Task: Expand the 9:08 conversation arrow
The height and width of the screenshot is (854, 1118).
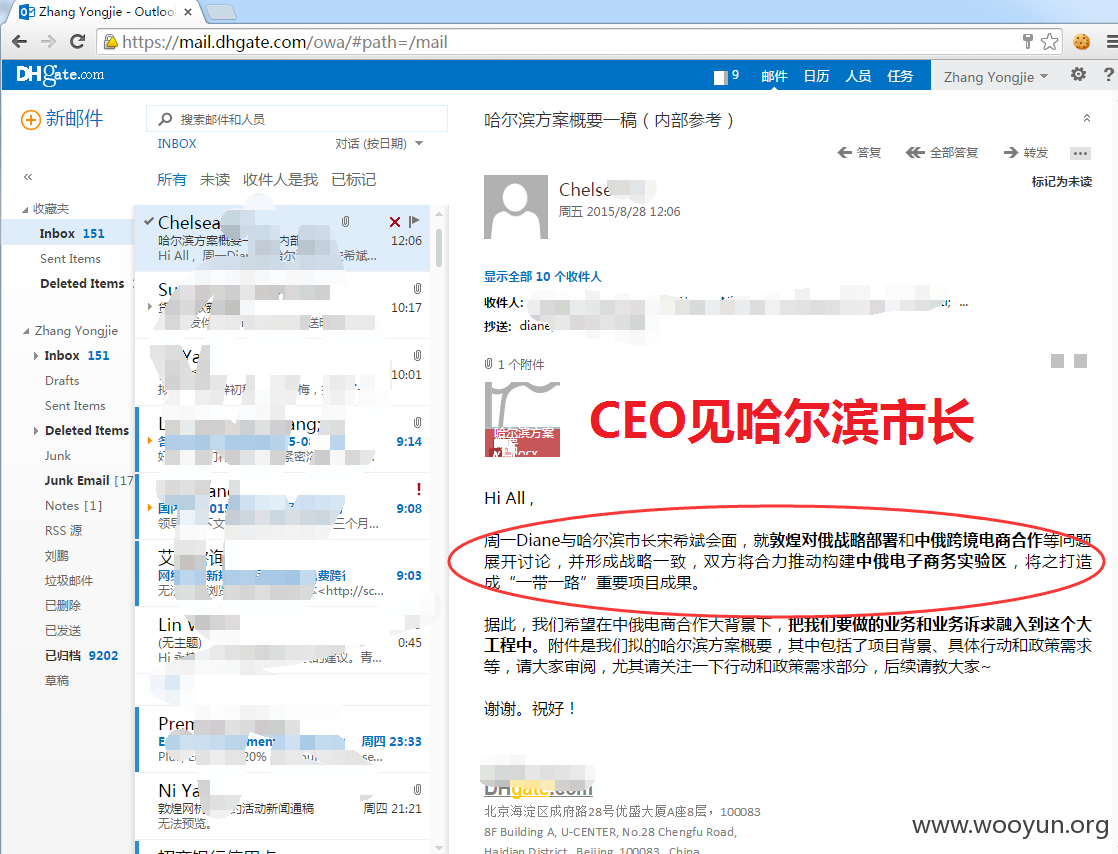Action: [x=150, y=508]
